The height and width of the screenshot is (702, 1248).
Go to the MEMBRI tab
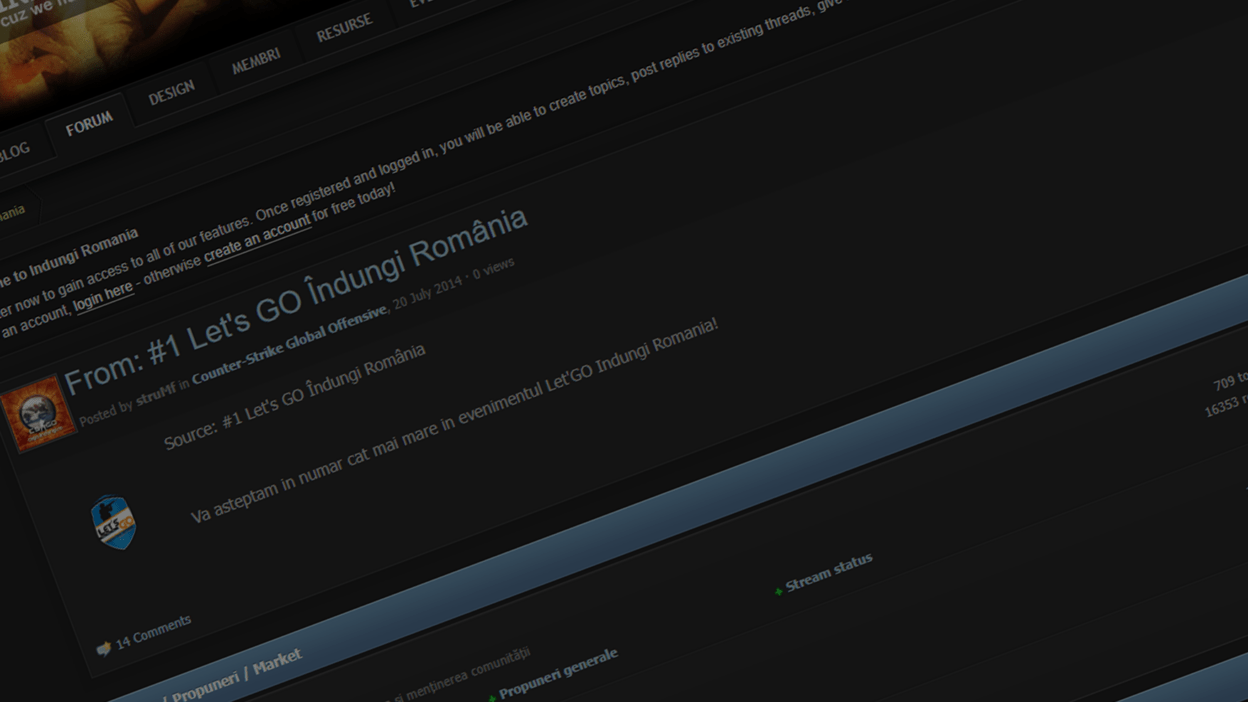(x=256, y=61)
